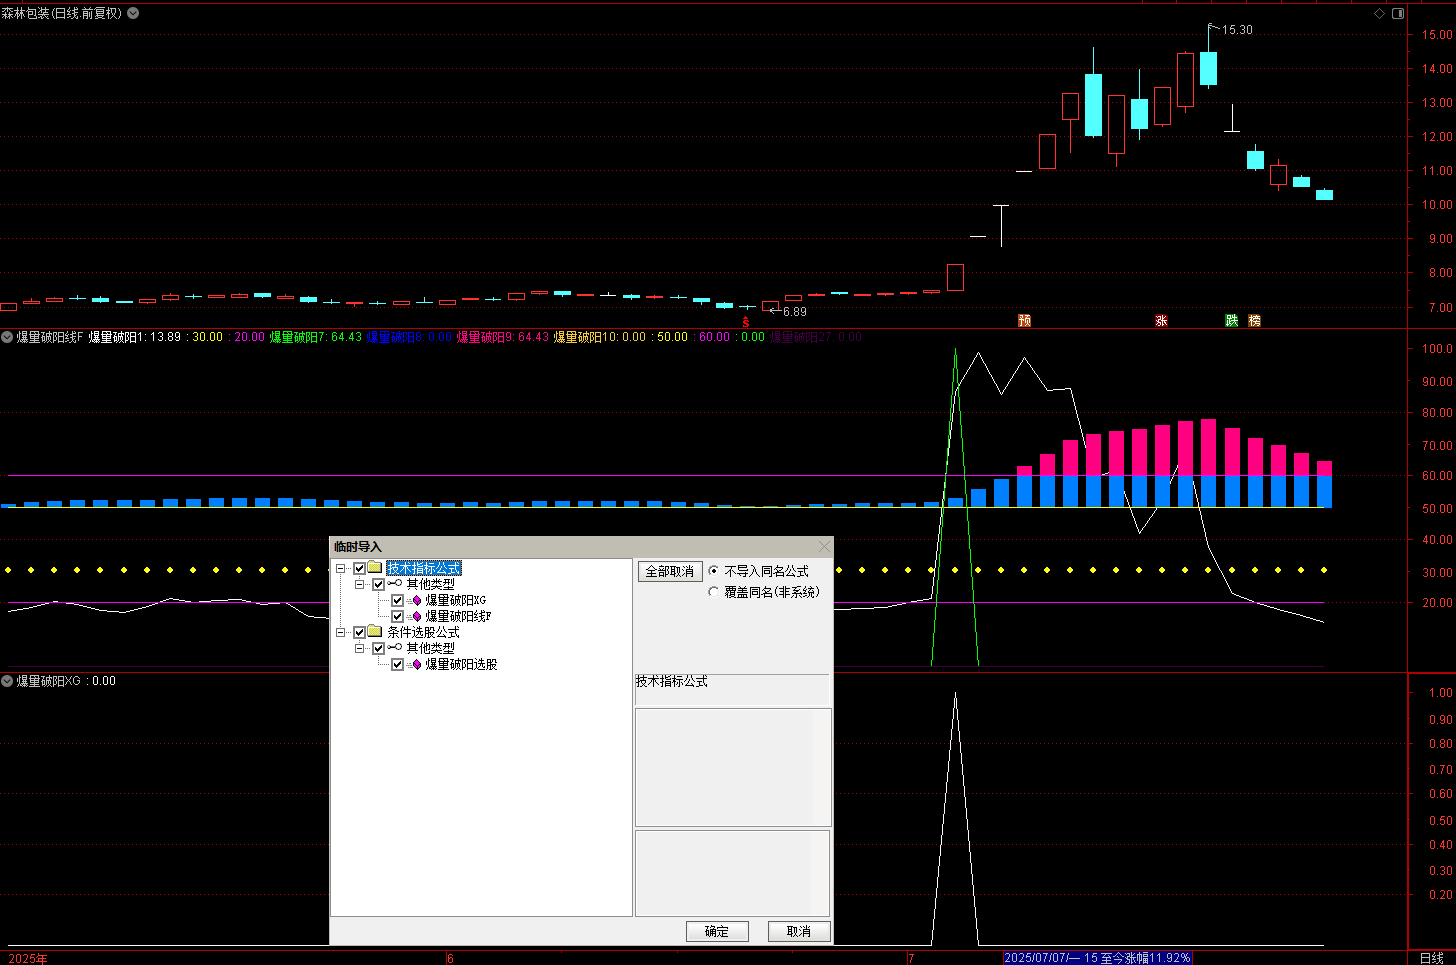The height and width of the screenshot is (965, 1456).
Task: Open the round dropdown icon beside 森林包装 title
Action: pos(133,13)
